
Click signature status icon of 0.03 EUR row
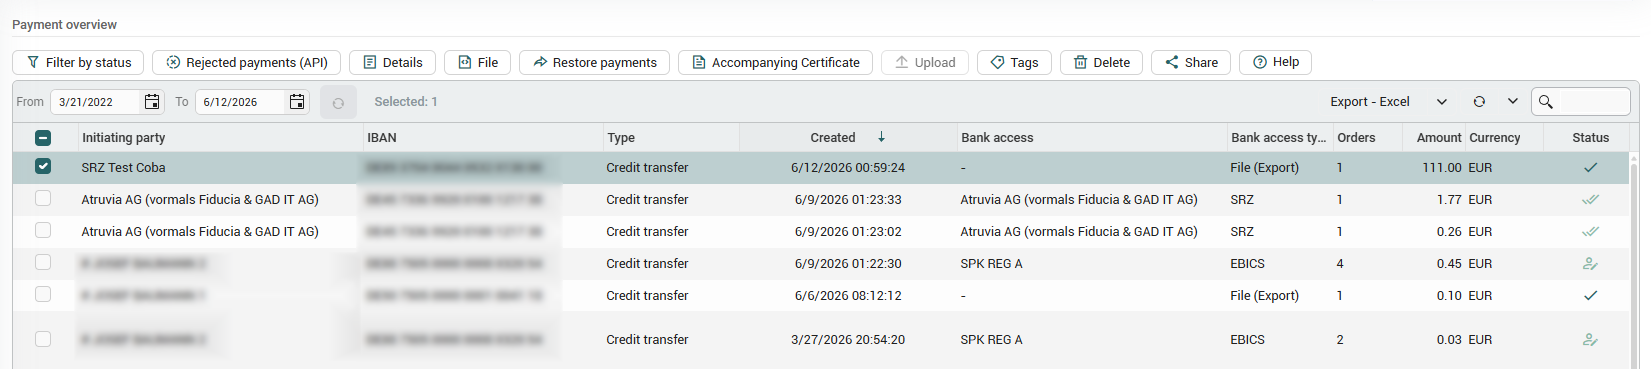coord(1590,340)
